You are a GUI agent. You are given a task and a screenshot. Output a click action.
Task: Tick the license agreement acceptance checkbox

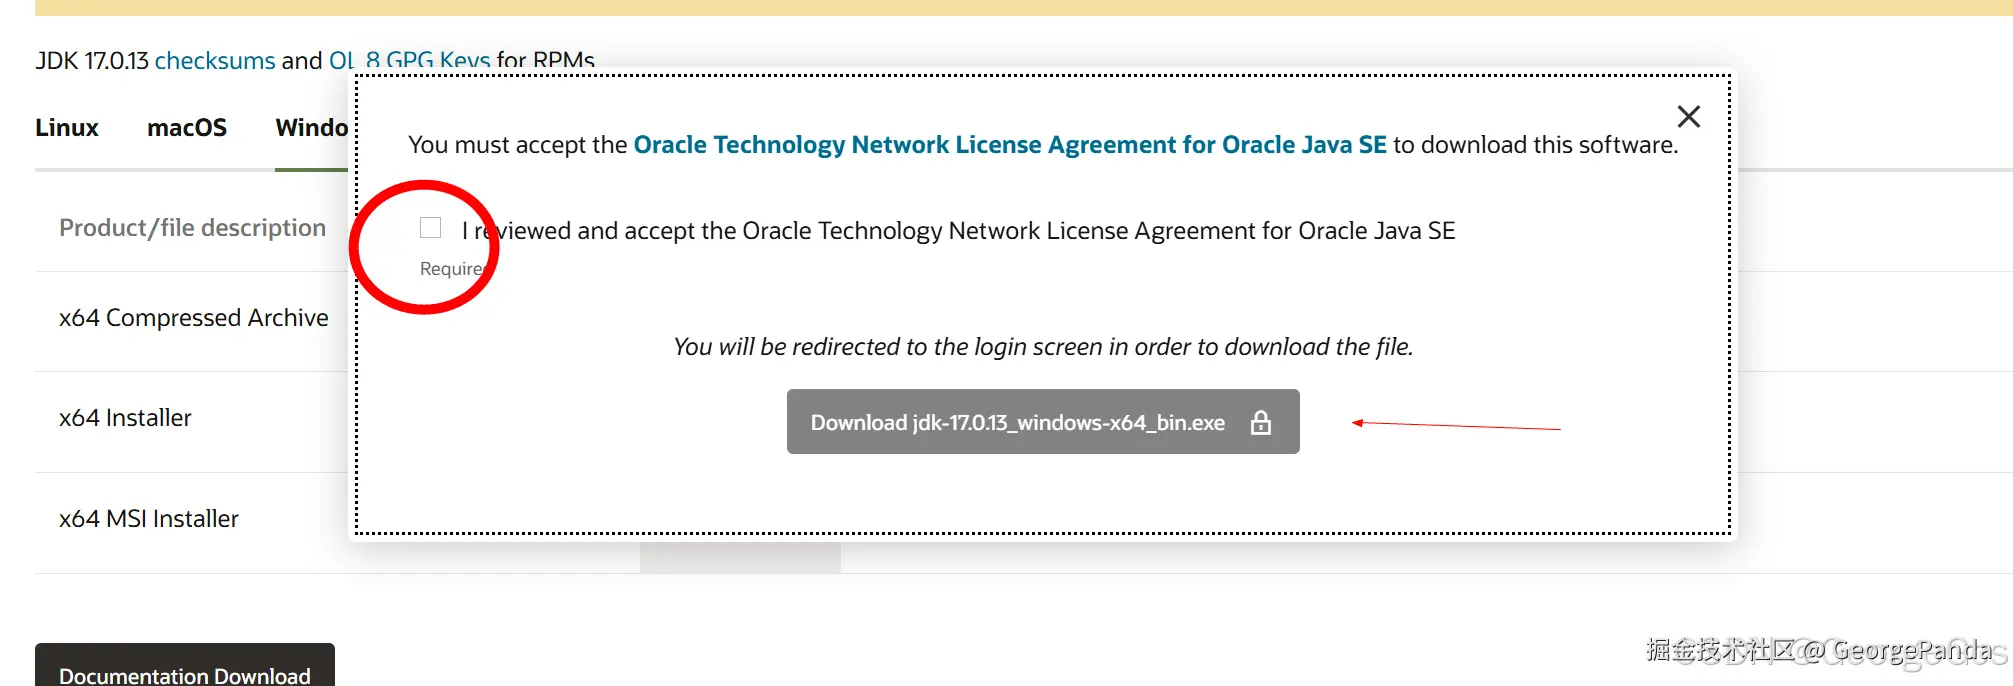pyautogui.click(x=431, y=228)
